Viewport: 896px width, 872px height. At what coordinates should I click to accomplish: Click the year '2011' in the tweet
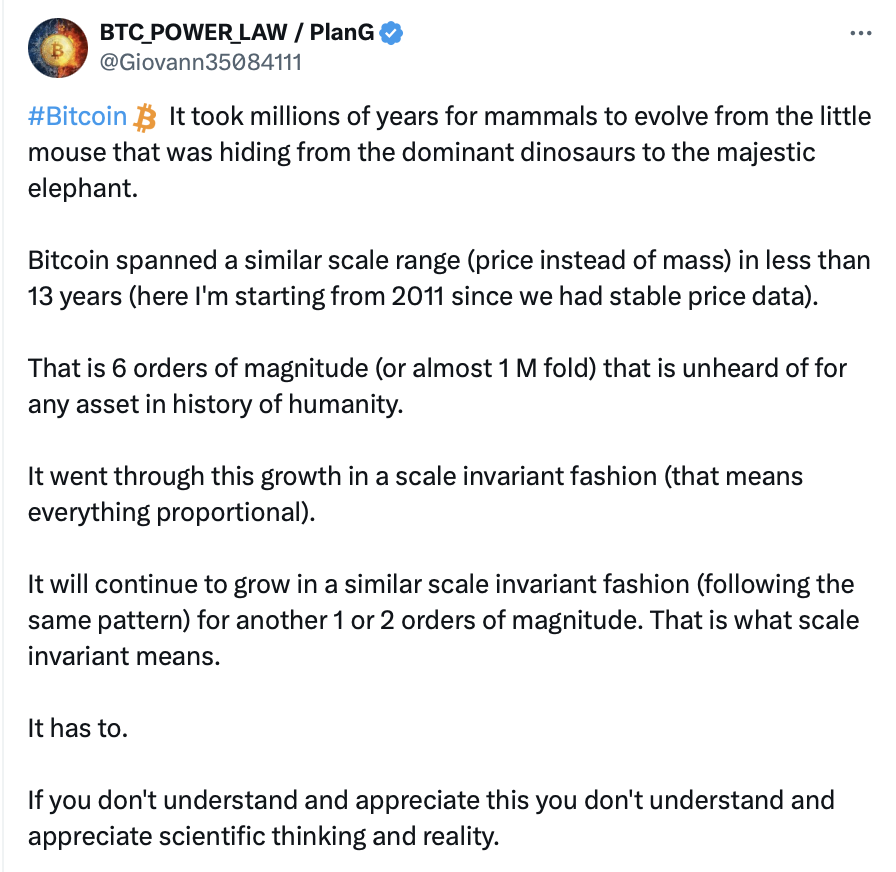pos(418,296)
